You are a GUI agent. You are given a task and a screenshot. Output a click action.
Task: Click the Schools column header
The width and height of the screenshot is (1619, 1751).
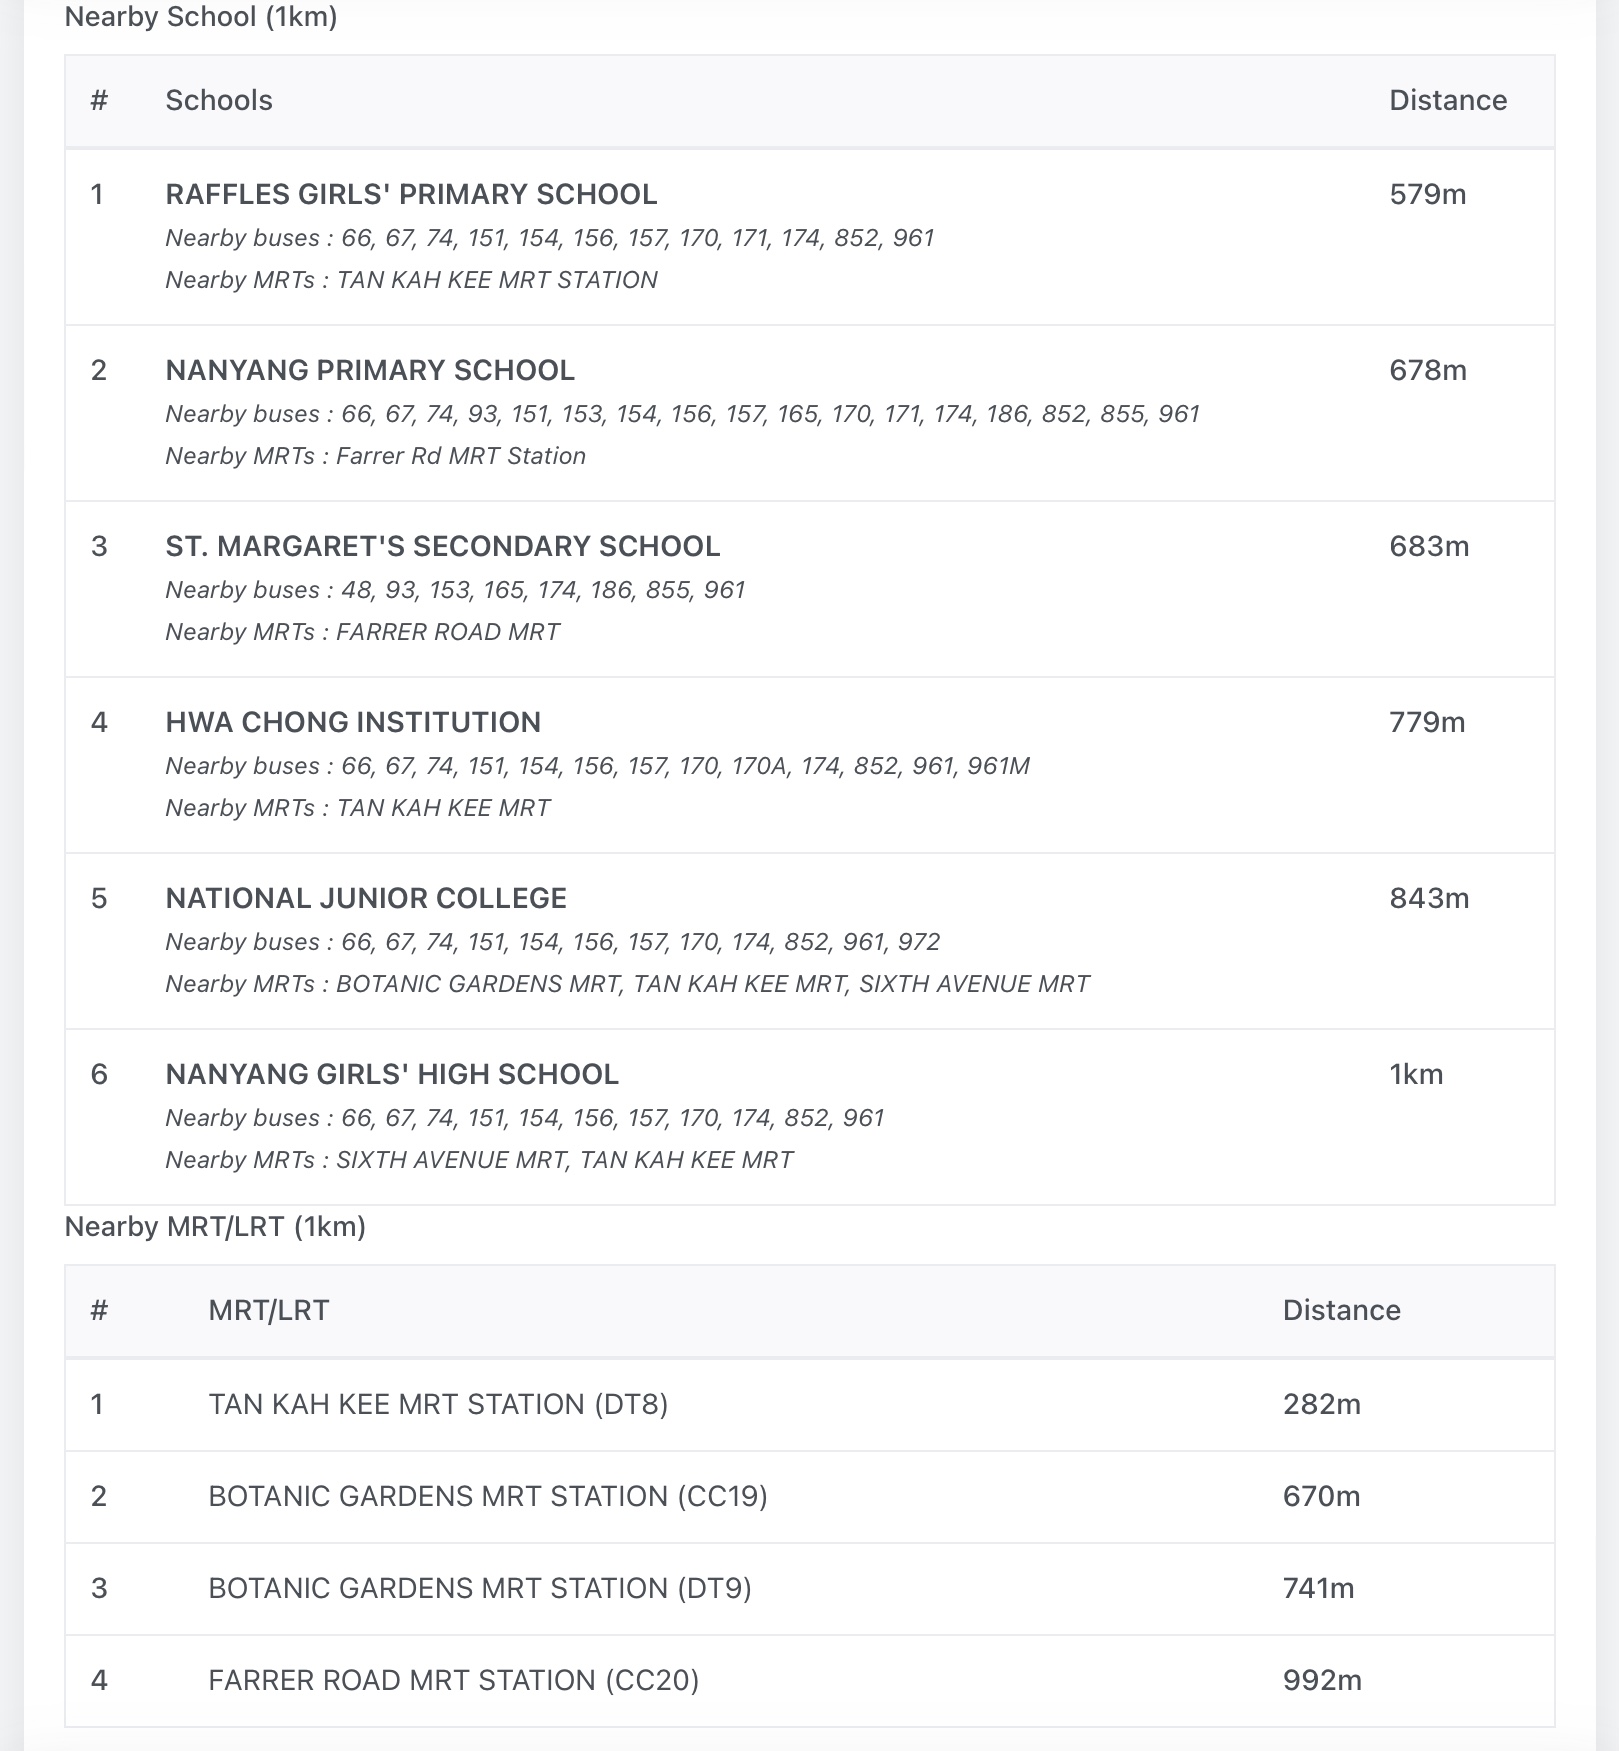click(219, 100)
